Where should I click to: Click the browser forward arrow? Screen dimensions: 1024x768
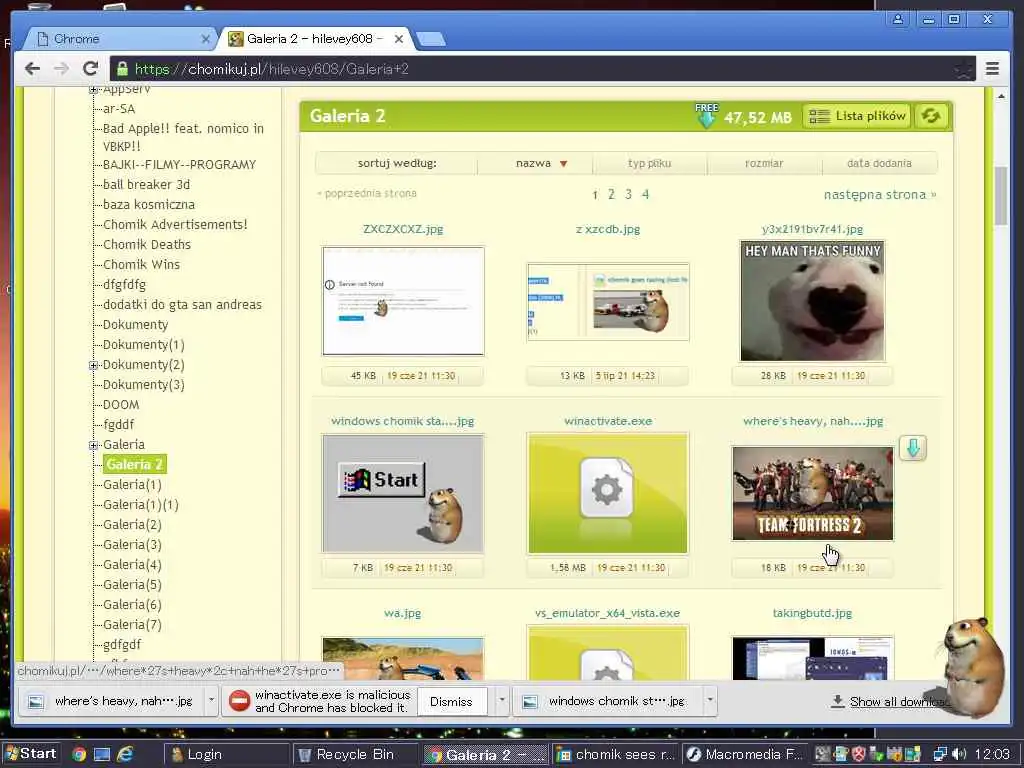pos(61,69)
